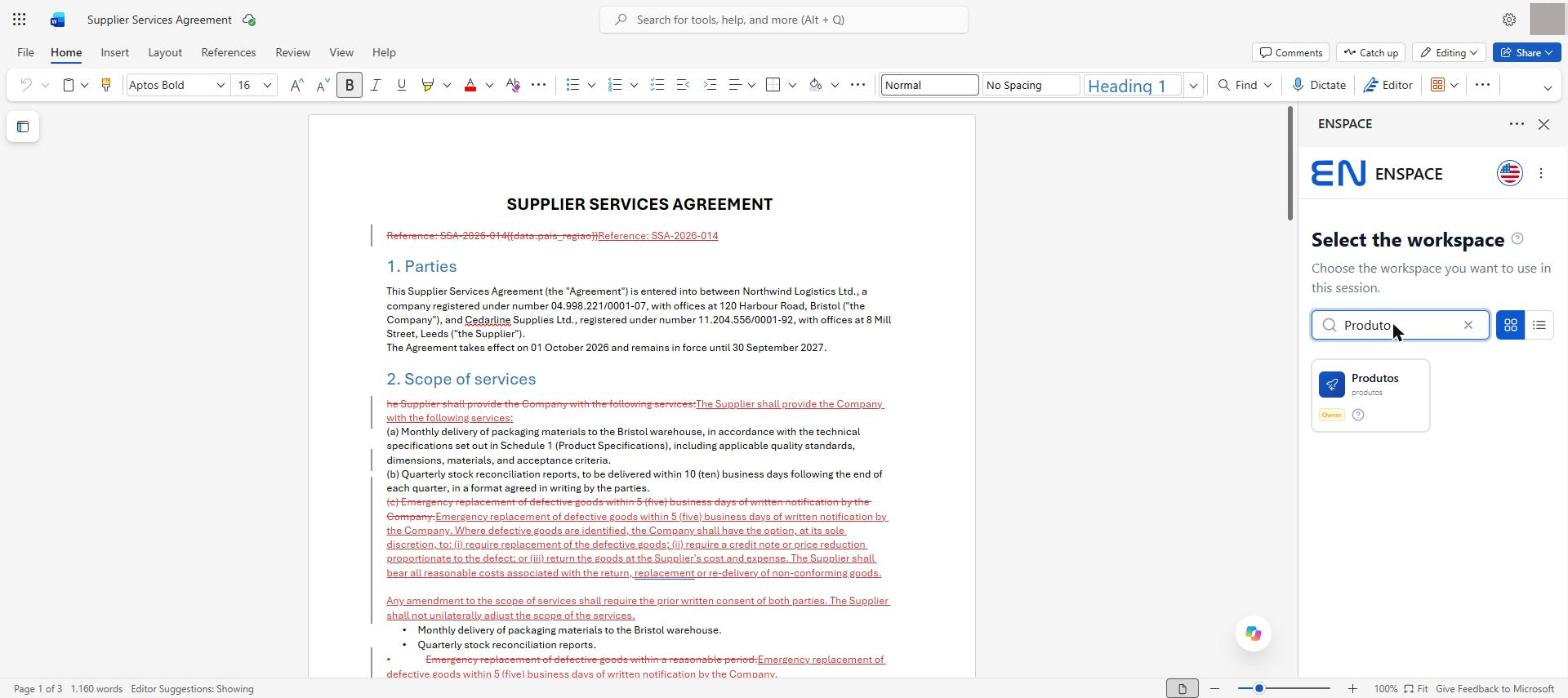Open the Copilot floating button
Image resolution: width=1568 pixels, height=698 pixels.
(1253, 633)
